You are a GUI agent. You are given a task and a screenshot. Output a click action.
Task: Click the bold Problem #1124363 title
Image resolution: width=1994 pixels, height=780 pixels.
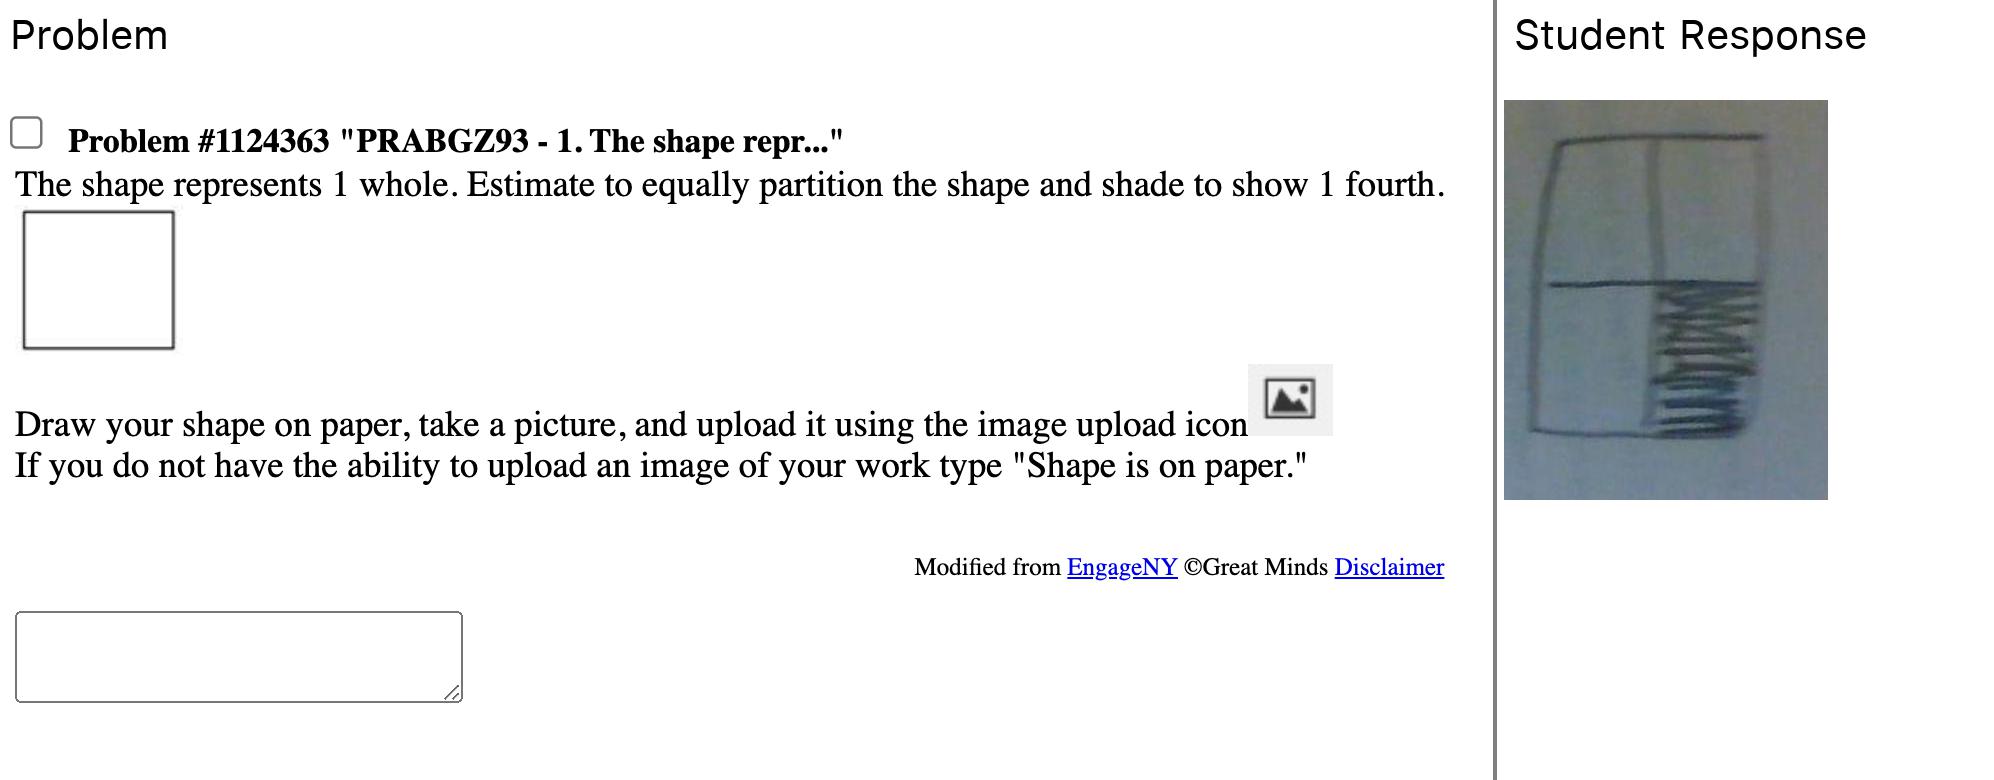(x=455, y=141)
